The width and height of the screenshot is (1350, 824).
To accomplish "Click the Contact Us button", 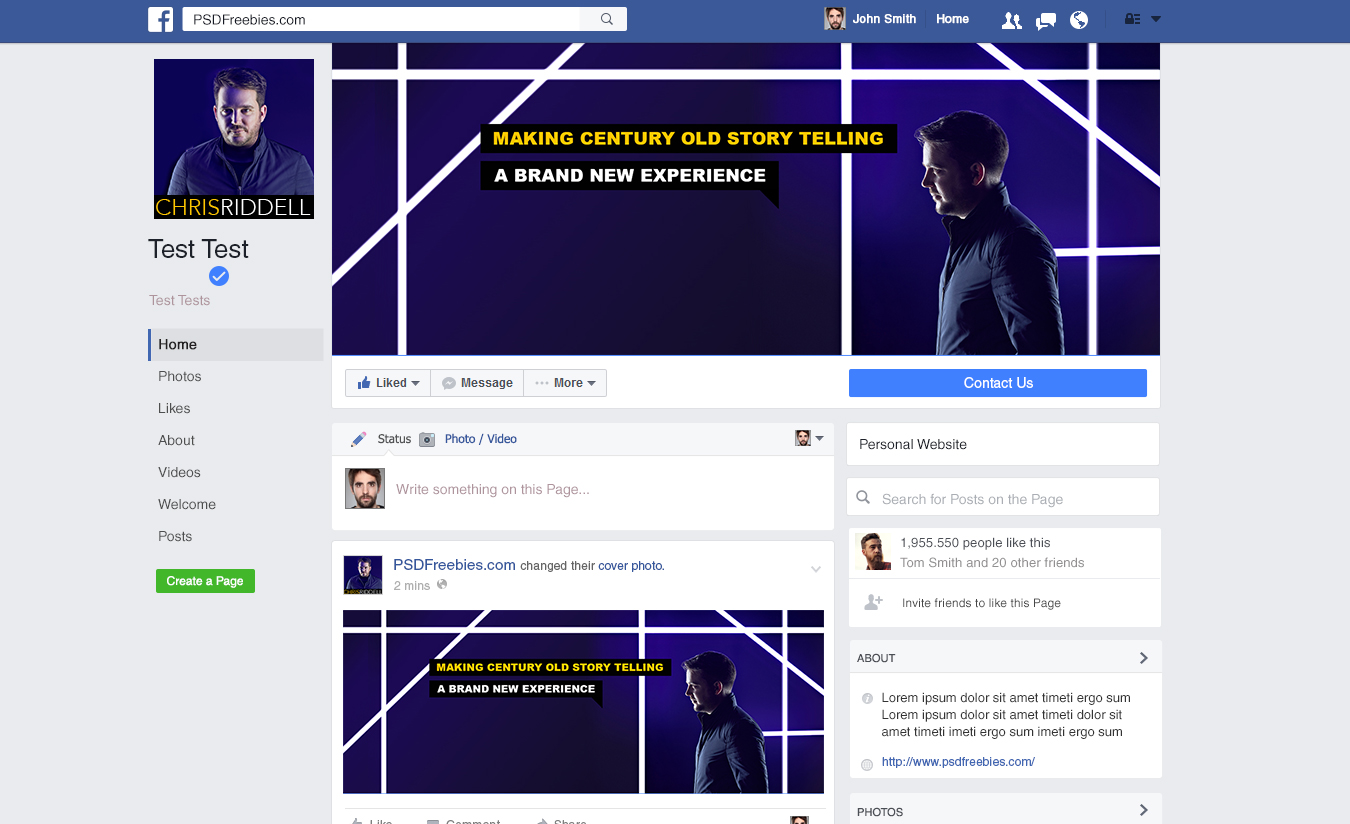I will pos(997,383).
